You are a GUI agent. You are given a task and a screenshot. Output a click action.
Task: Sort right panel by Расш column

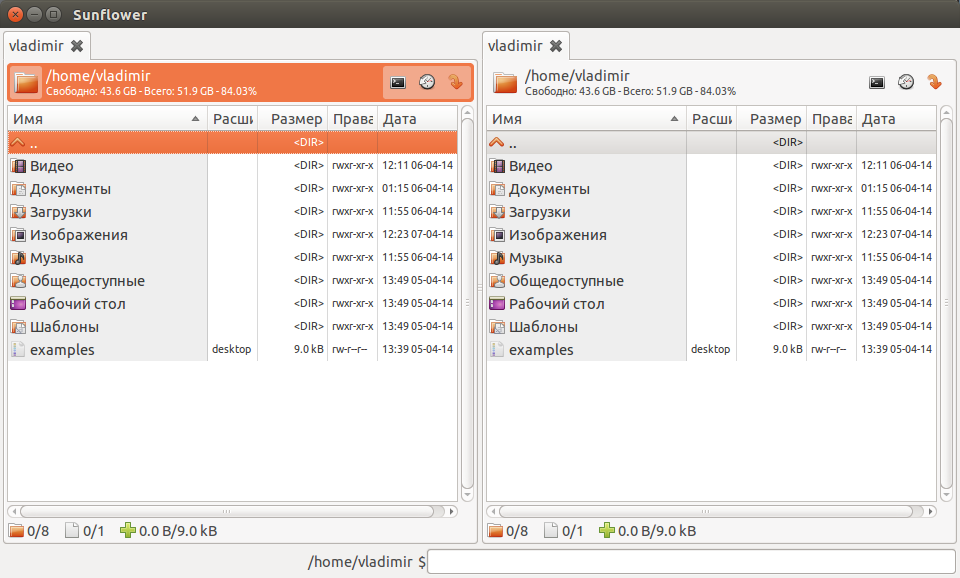[711, 119]
